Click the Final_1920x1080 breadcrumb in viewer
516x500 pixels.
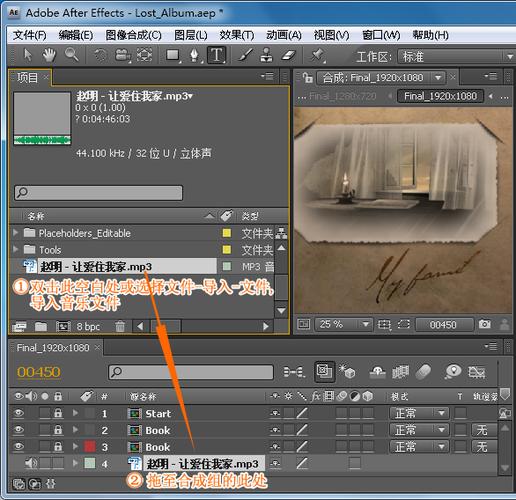(440, 96)
